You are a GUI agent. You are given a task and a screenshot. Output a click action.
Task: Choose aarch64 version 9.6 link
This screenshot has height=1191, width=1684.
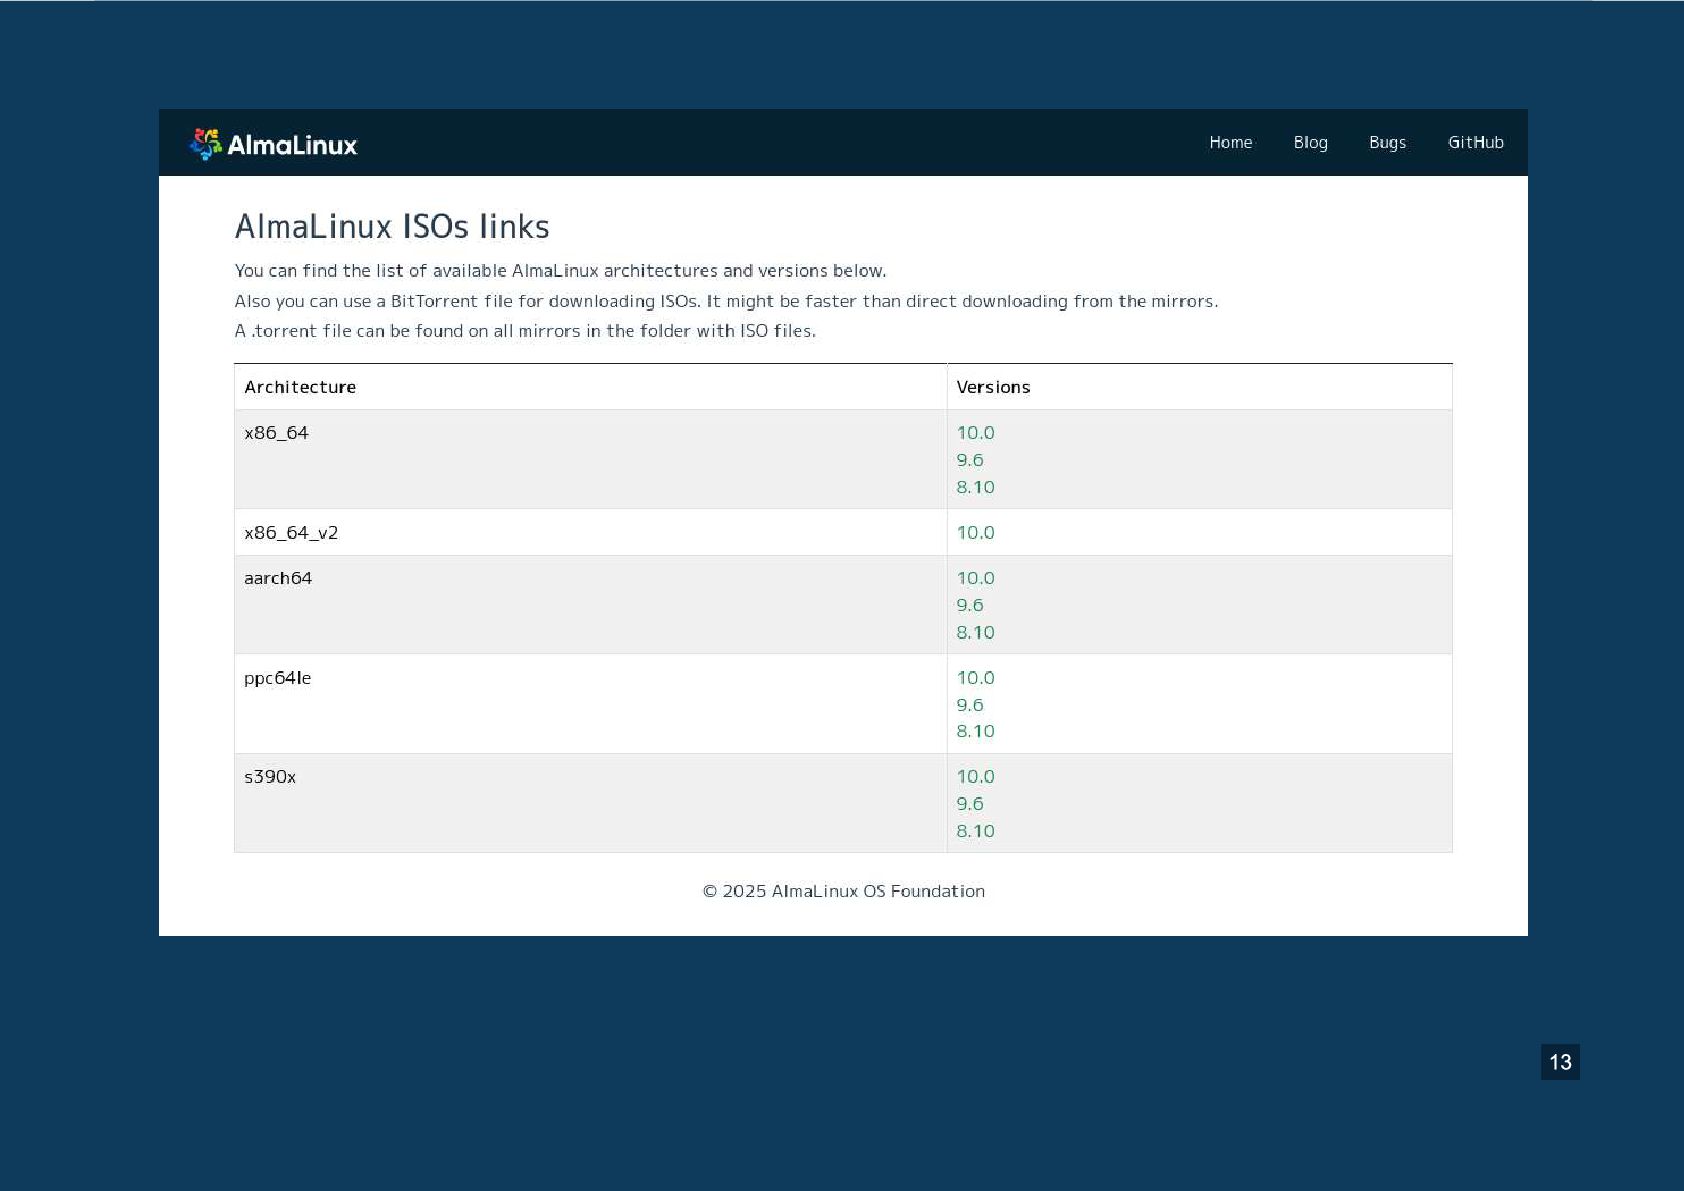coord(970,605)
